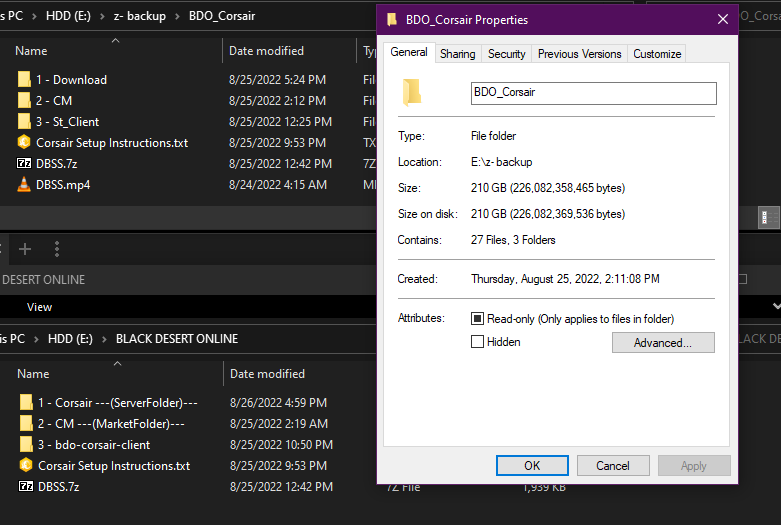Screen dimensions: 781x525
Task: Open Advanced attributes dialog
Action: [663, 343]
